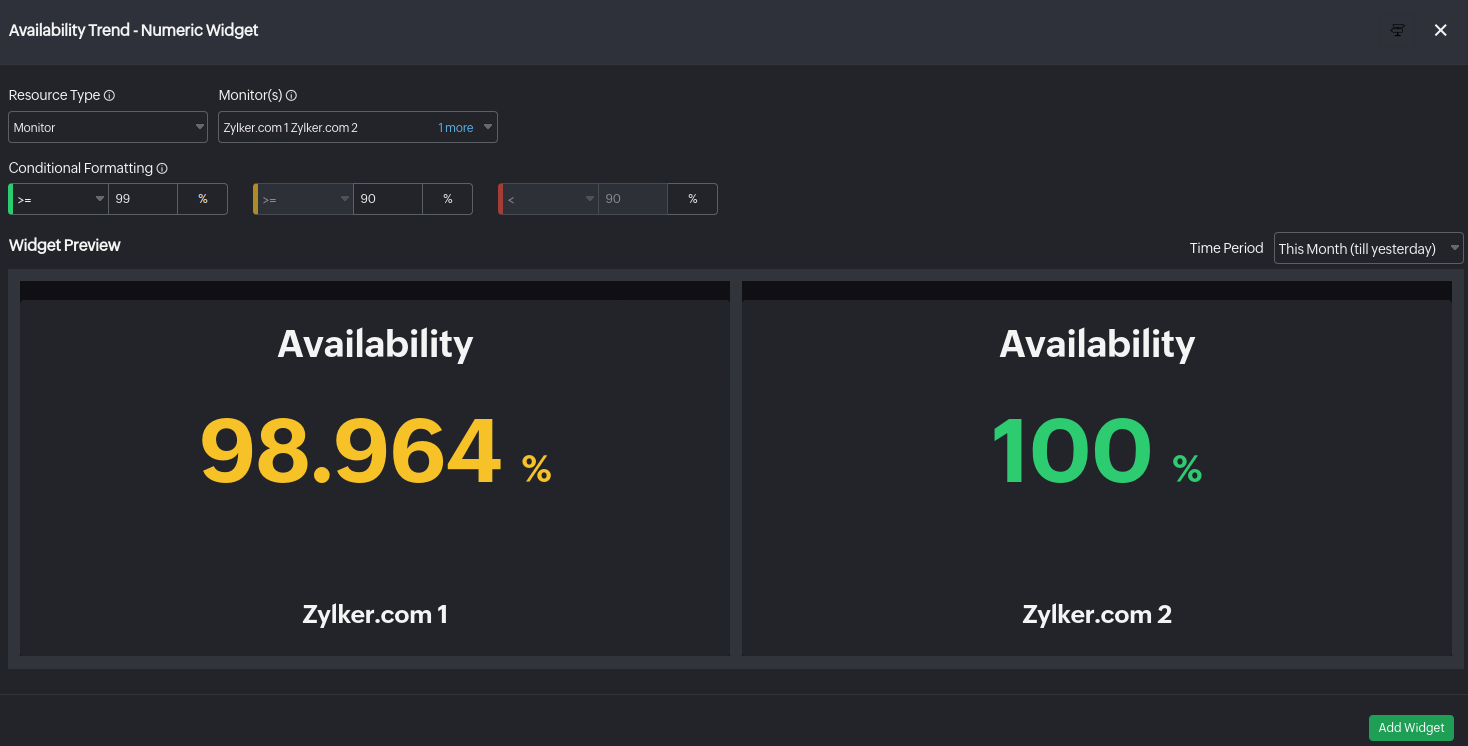Click the % unit selector on the first rule
Image resolution: width=1468 pixels, height=746 pixels.
point(202,198)
